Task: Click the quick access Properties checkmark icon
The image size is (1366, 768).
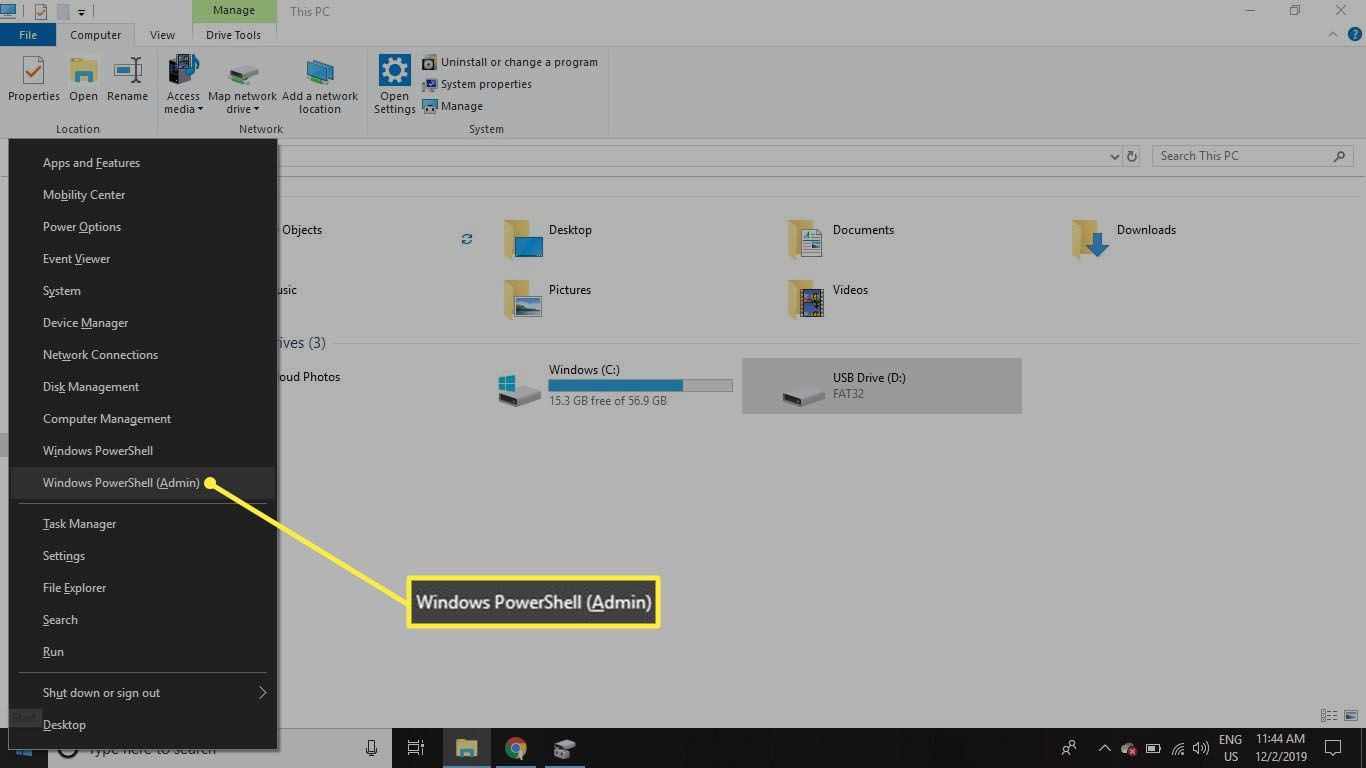Action: (41, 11)
